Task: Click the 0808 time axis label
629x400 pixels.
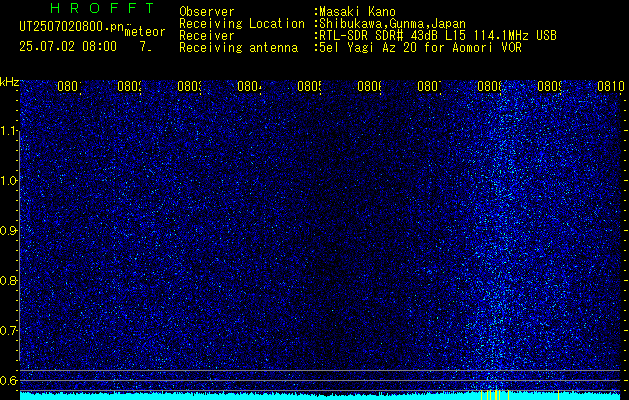Action: tap(489, 86)
